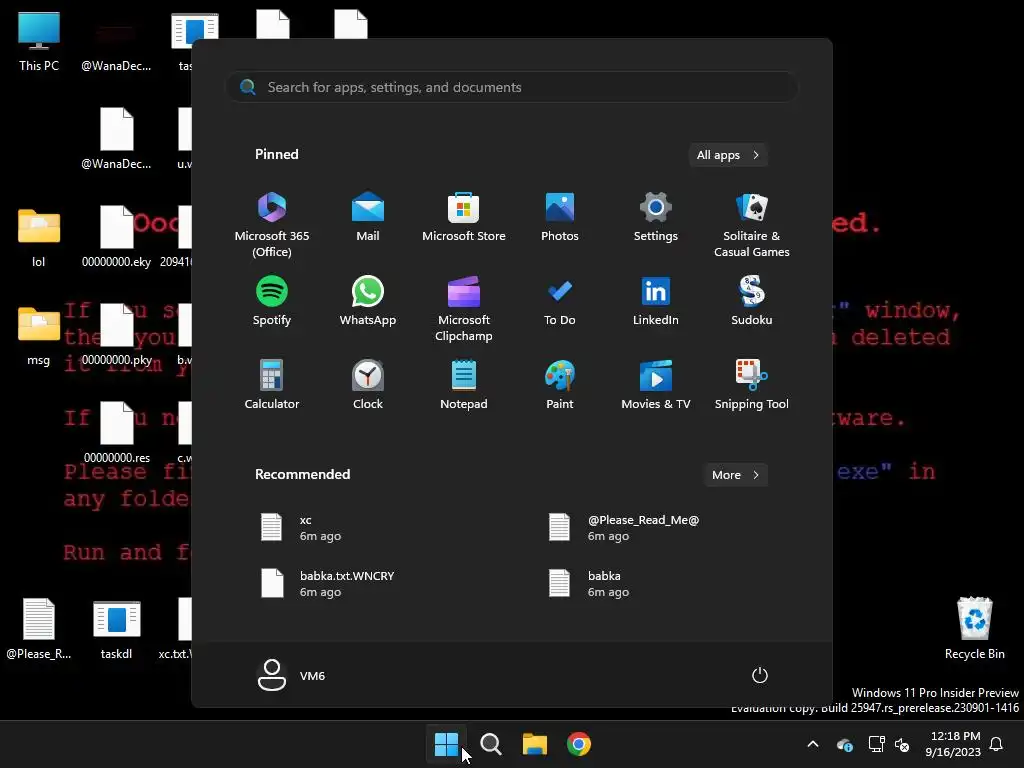
Task: Open the clock showing 12:18 PM
Action: click(953, 744)
